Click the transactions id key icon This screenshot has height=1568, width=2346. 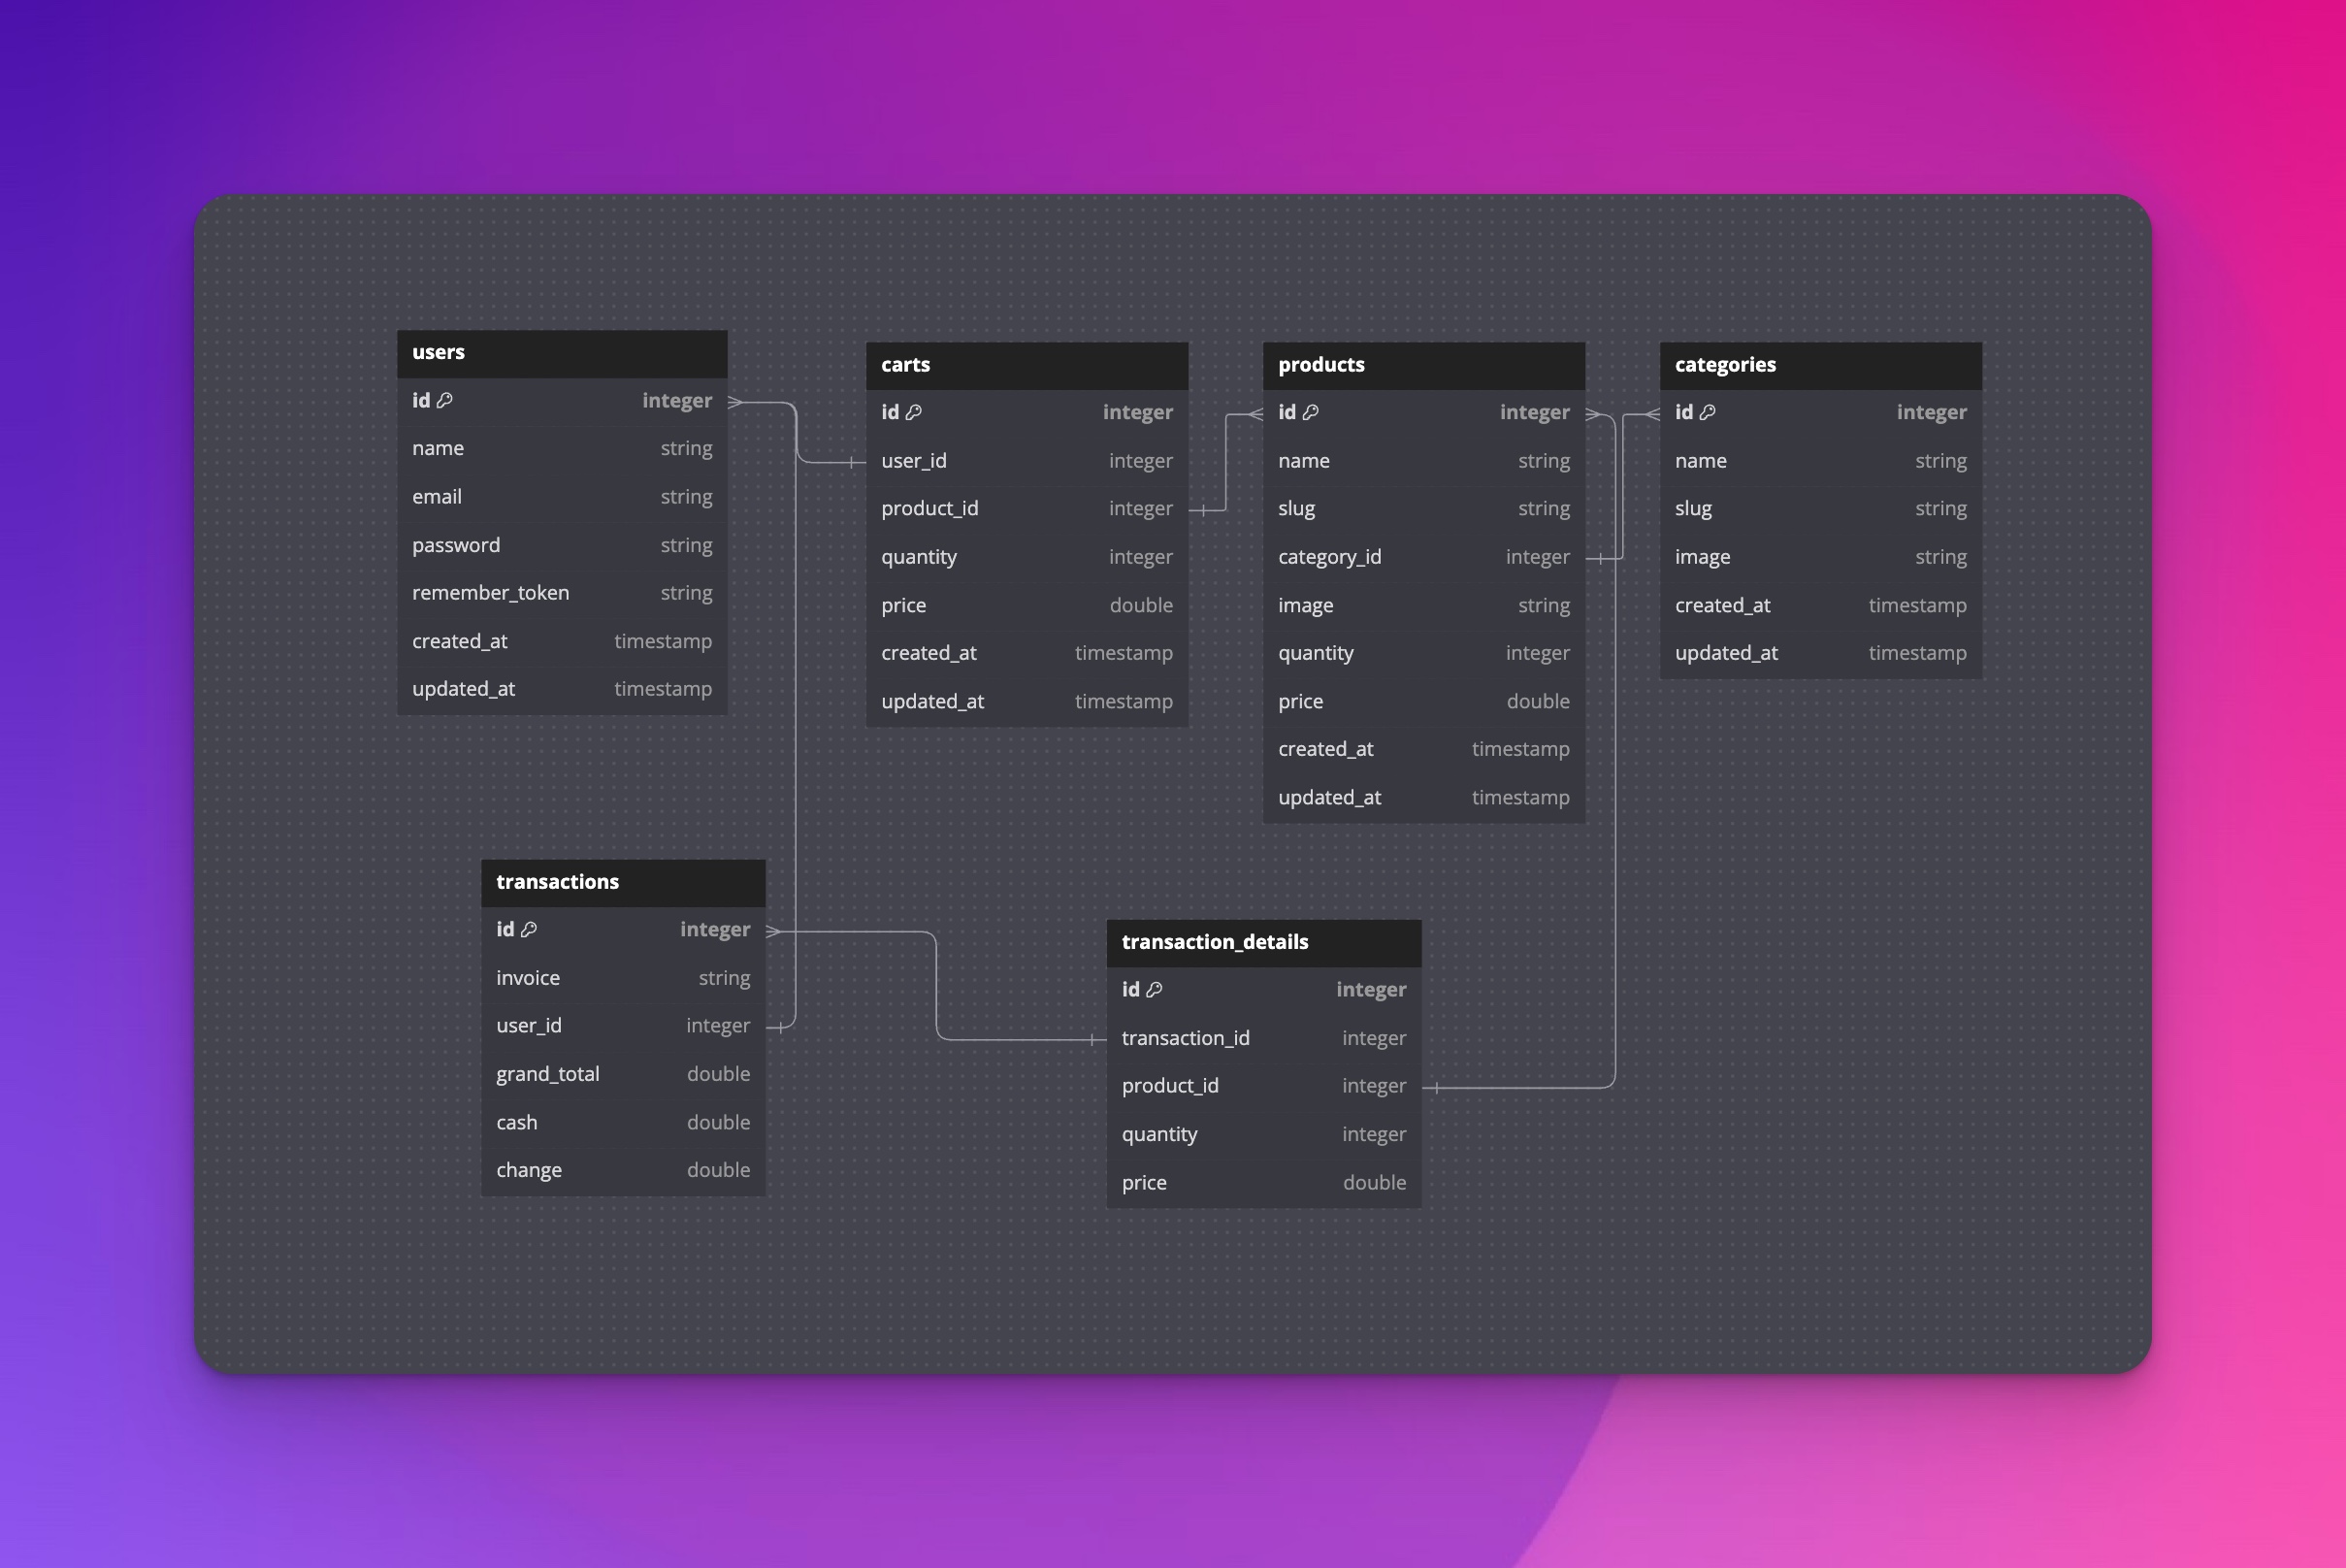[x=529, y=929]
